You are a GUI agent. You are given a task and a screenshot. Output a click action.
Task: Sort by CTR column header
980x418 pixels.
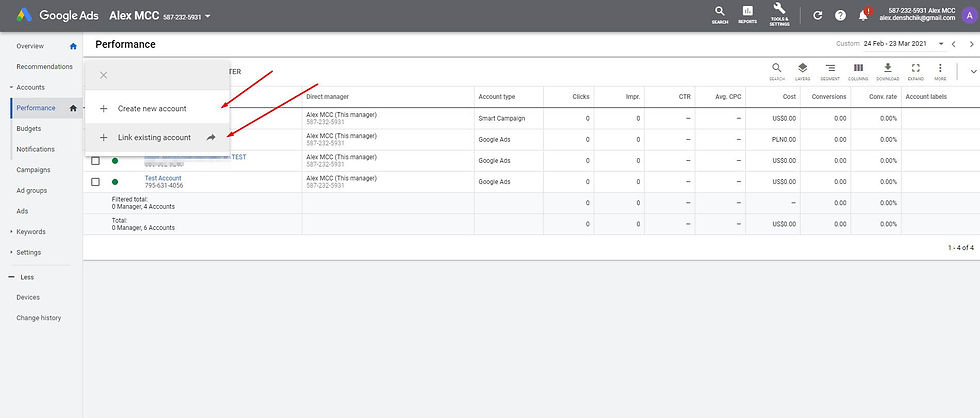(684, 97)
